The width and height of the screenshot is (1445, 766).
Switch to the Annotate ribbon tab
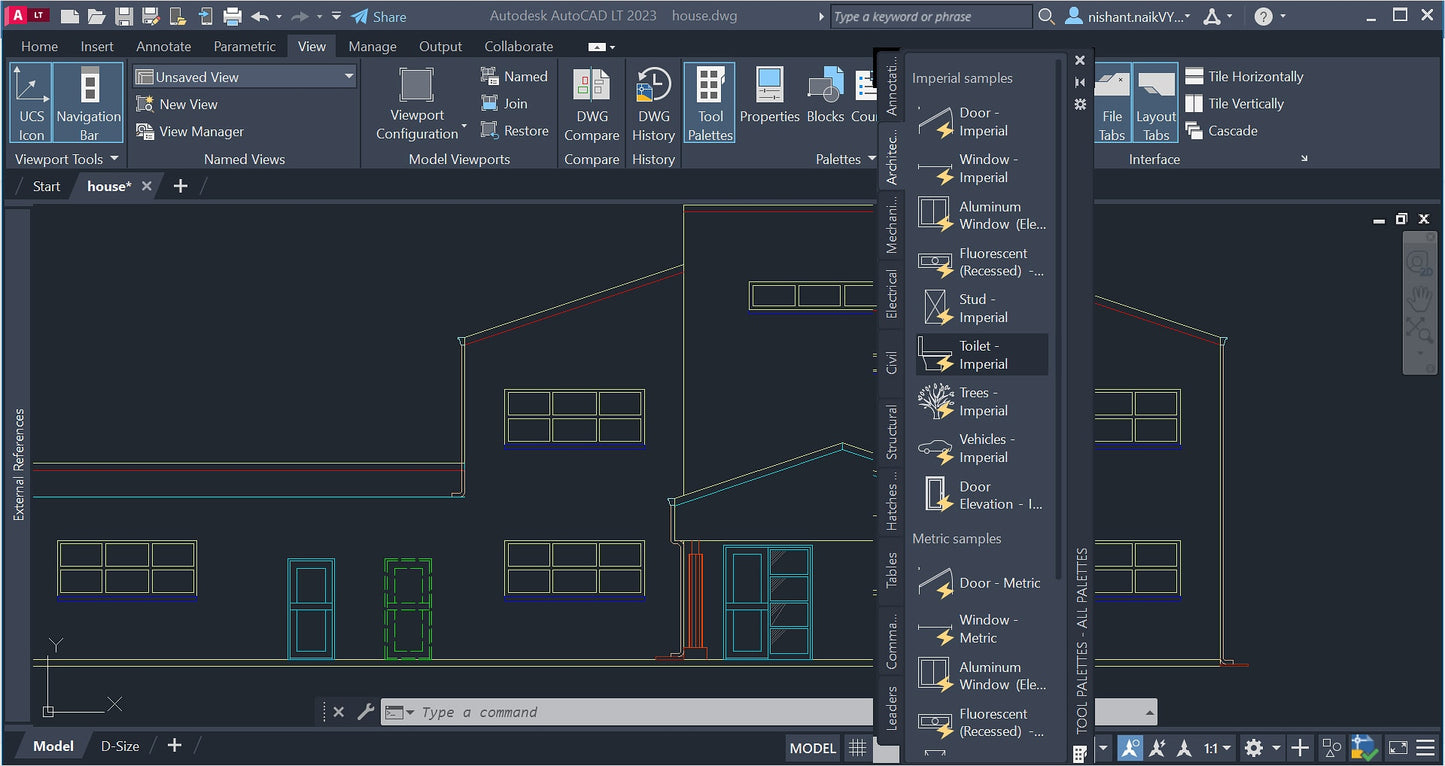click(163, 46)
